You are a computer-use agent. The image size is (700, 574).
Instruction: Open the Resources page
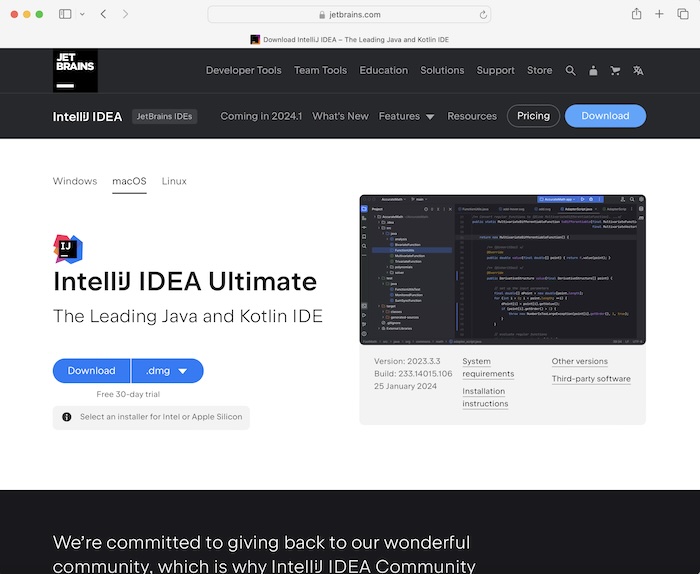(x=472, y=116)
